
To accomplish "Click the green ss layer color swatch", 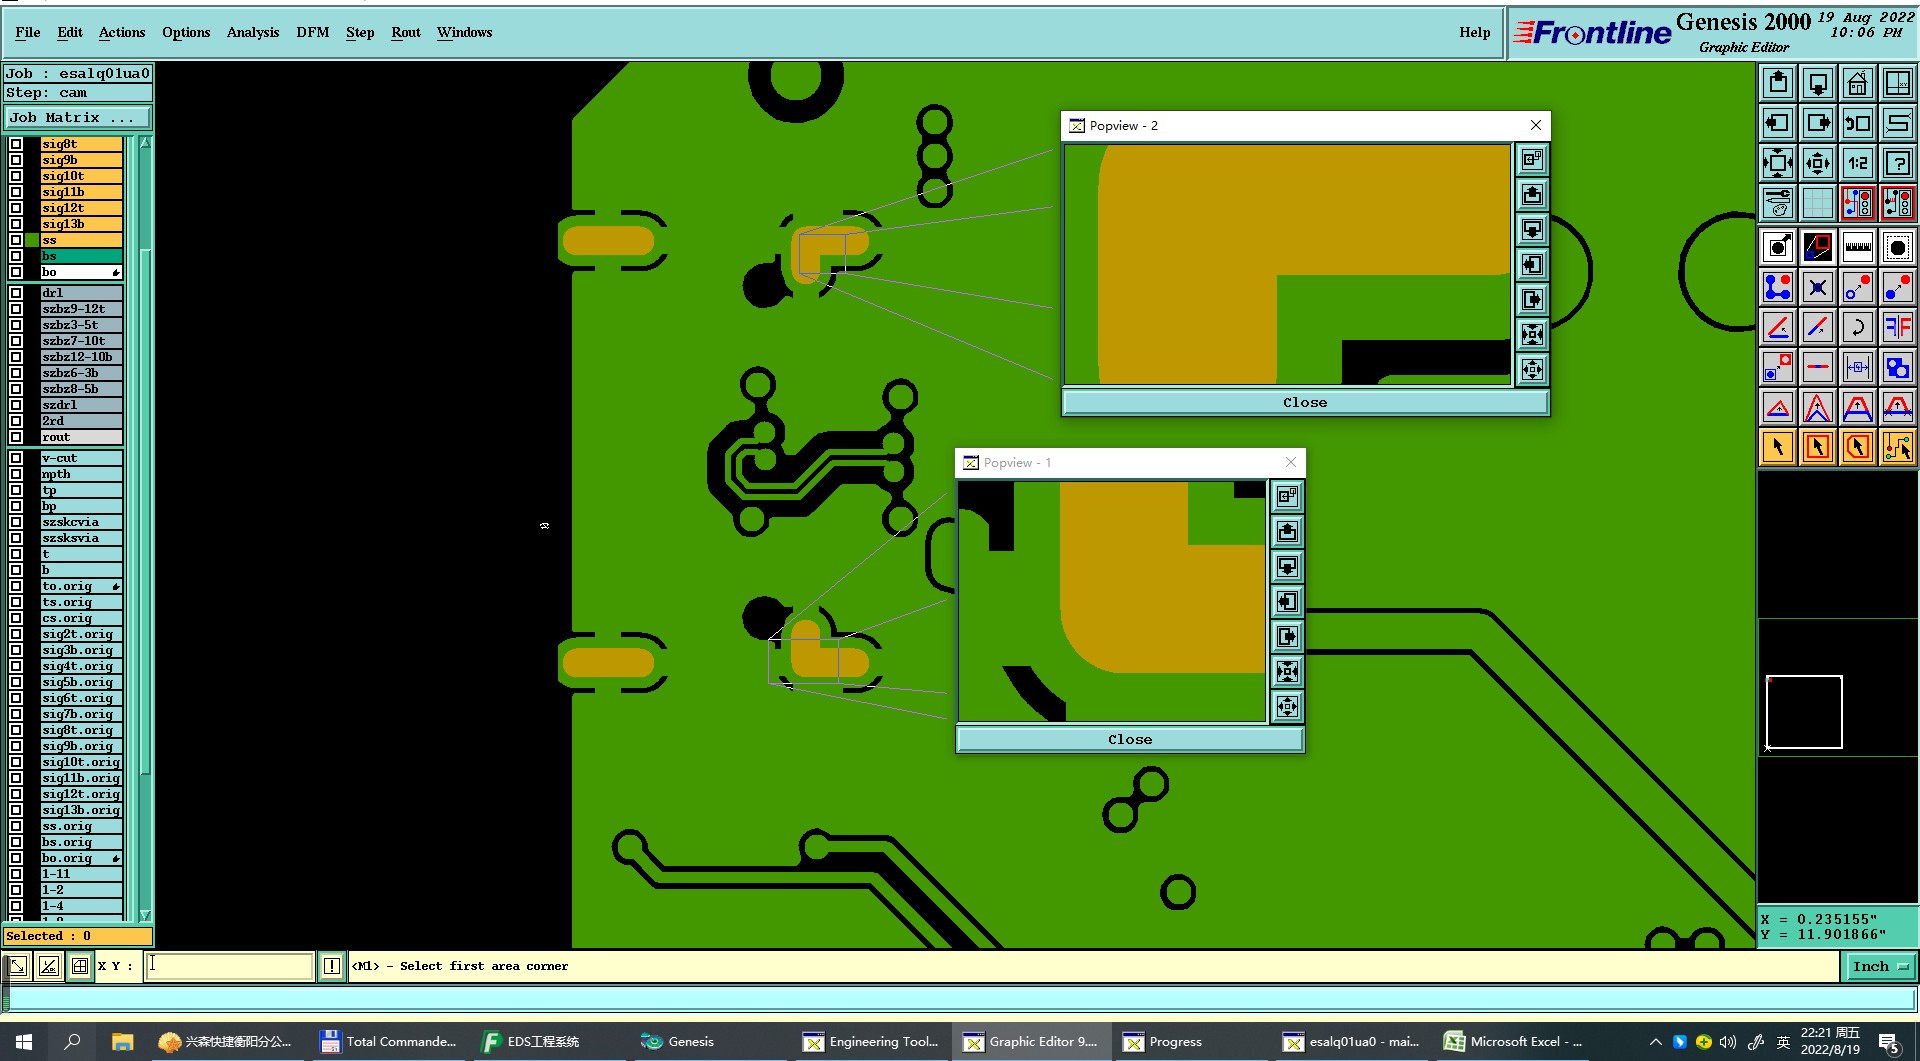I will pos(32,240).
